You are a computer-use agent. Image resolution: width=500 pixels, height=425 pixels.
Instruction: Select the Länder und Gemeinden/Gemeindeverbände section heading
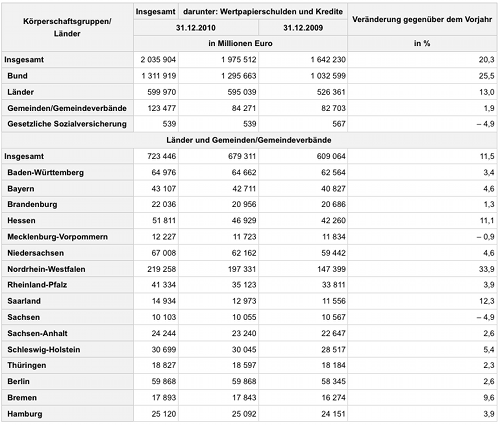tap(249, 140)
